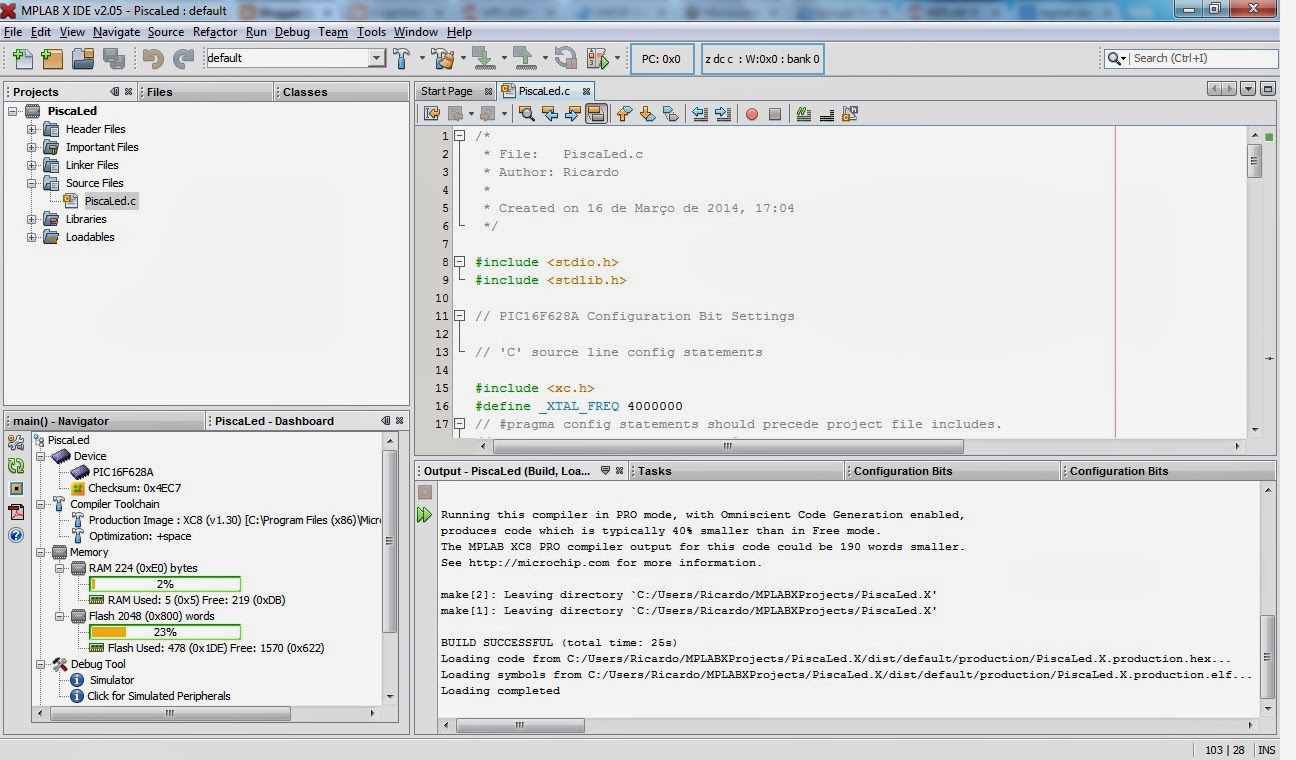Click the Undo arrow icon
This screenshot has width=1296, height=760.
click(153, 58)
